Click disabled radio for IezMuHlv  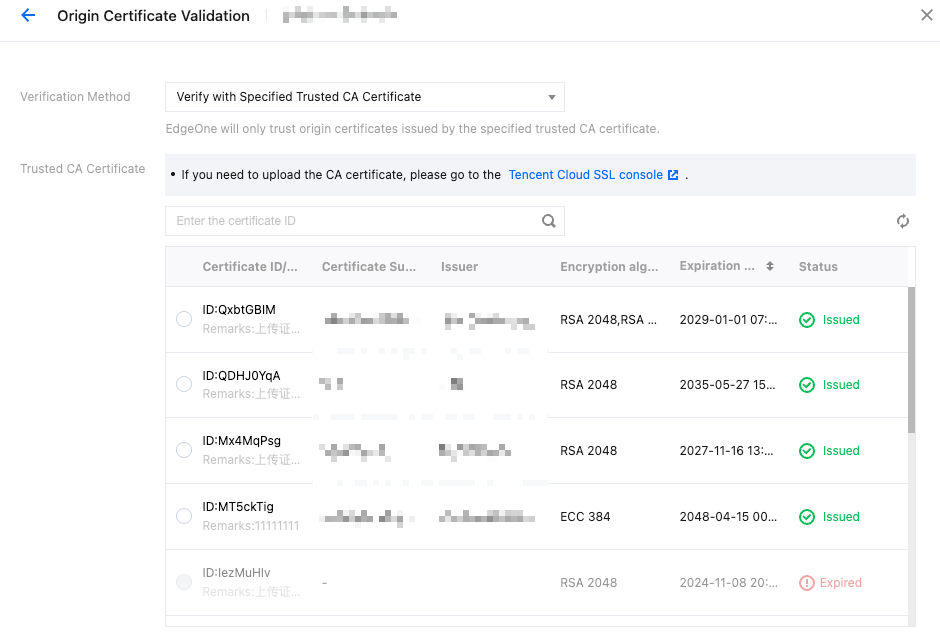tap(184, 582)
